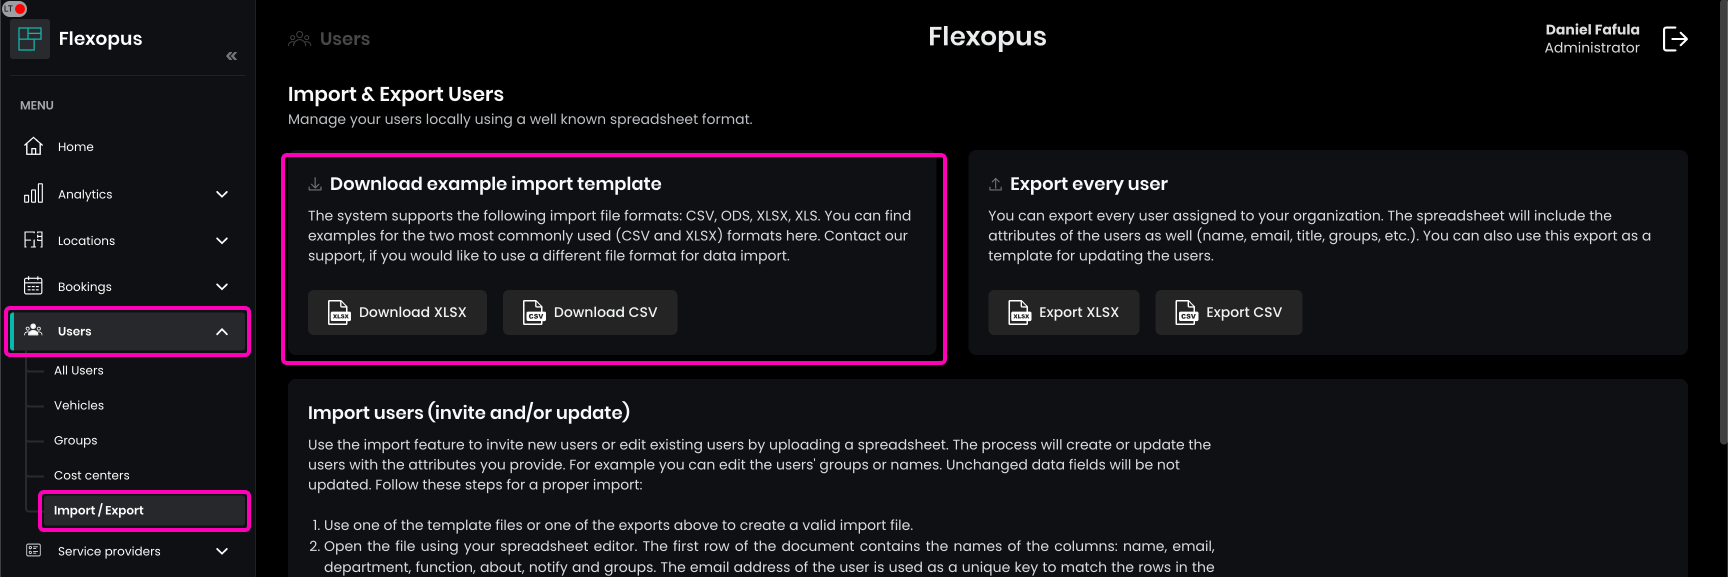Click the Service providers icon
Viewport: 1728px width, 577px height.
click(33, 551)
